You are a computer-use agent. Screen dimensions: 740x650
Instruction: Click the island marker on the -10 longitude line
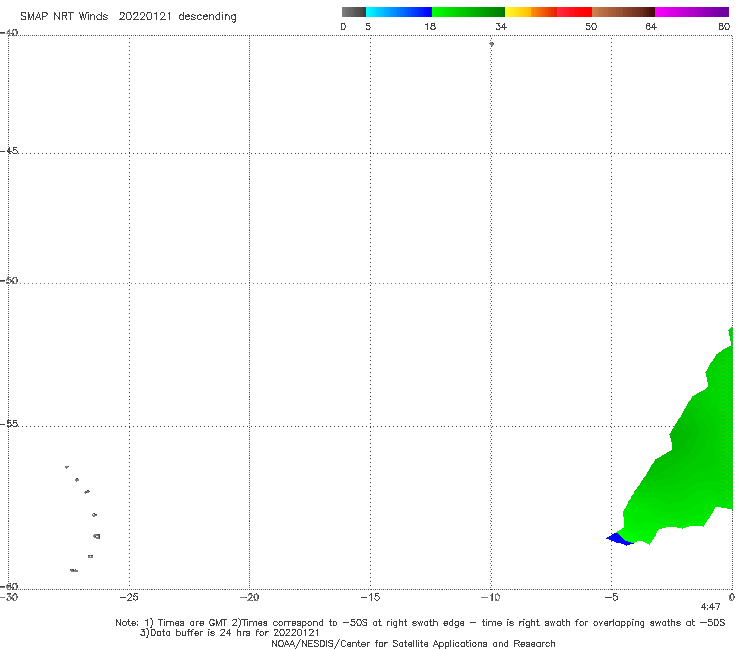(x=491, y=44)
